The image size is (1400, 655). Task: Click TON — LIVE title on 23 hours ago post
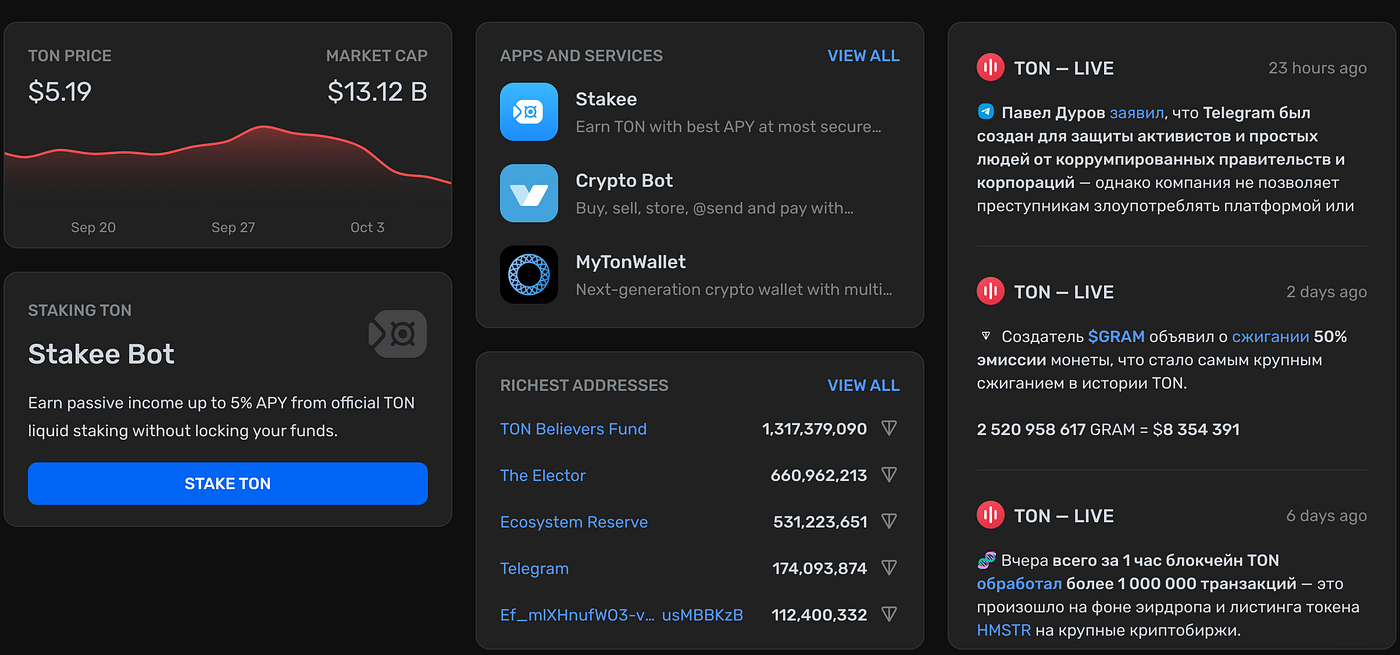(x=1064, y=68)
